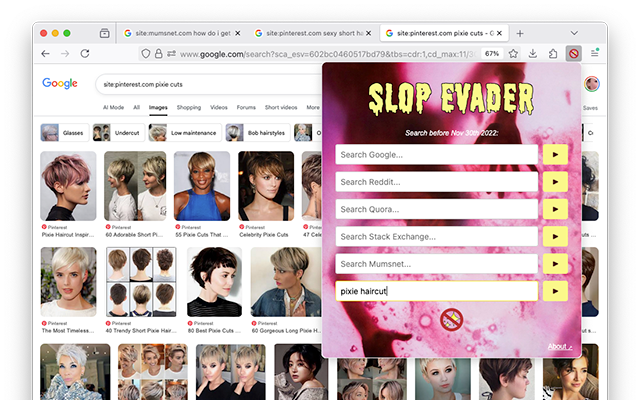Switch to the site:mumsnet.com tab
640x400 pixels.
coord(183,33)
